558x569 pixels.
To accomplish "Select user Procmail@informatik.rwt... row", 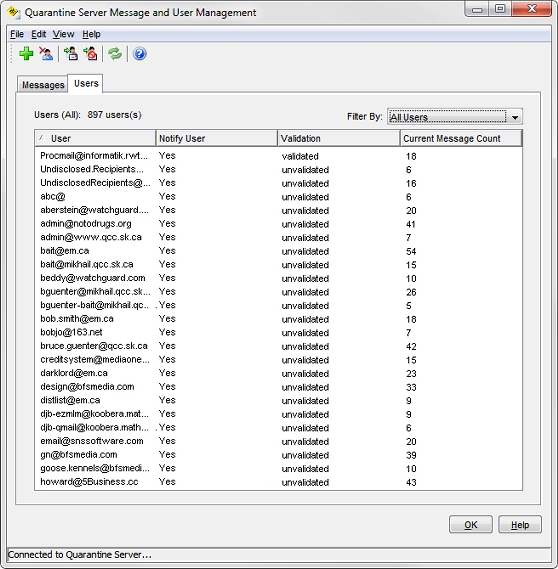I will click(x=279, y=156).
